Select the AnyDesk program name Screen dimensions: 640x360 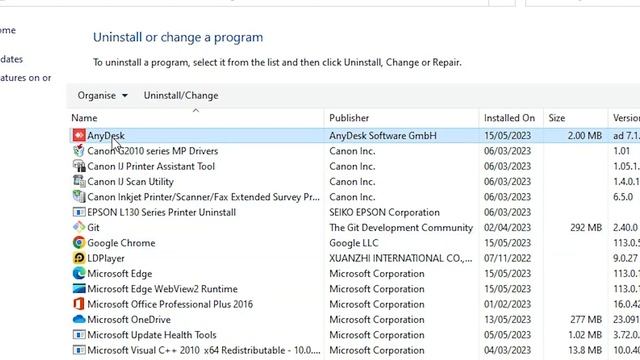pos(106,136)
